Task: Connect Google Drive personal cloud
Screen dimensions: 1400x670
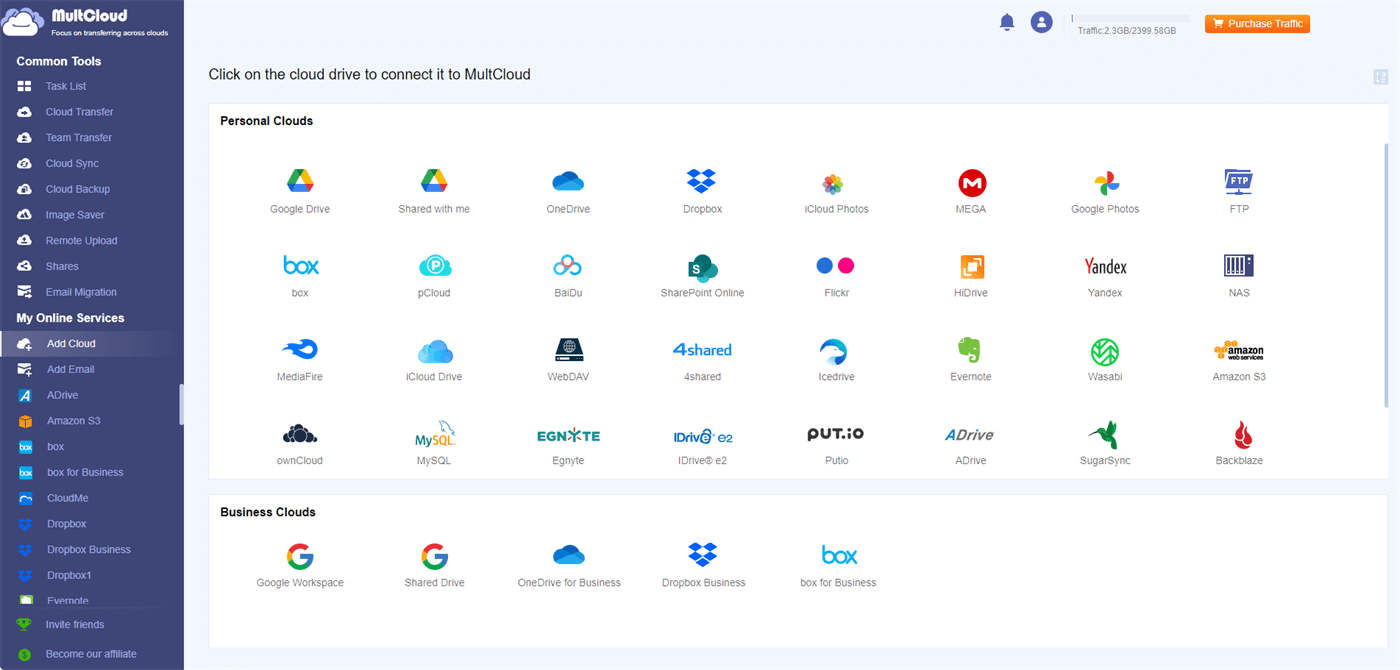Action: (x=300, y=191)
